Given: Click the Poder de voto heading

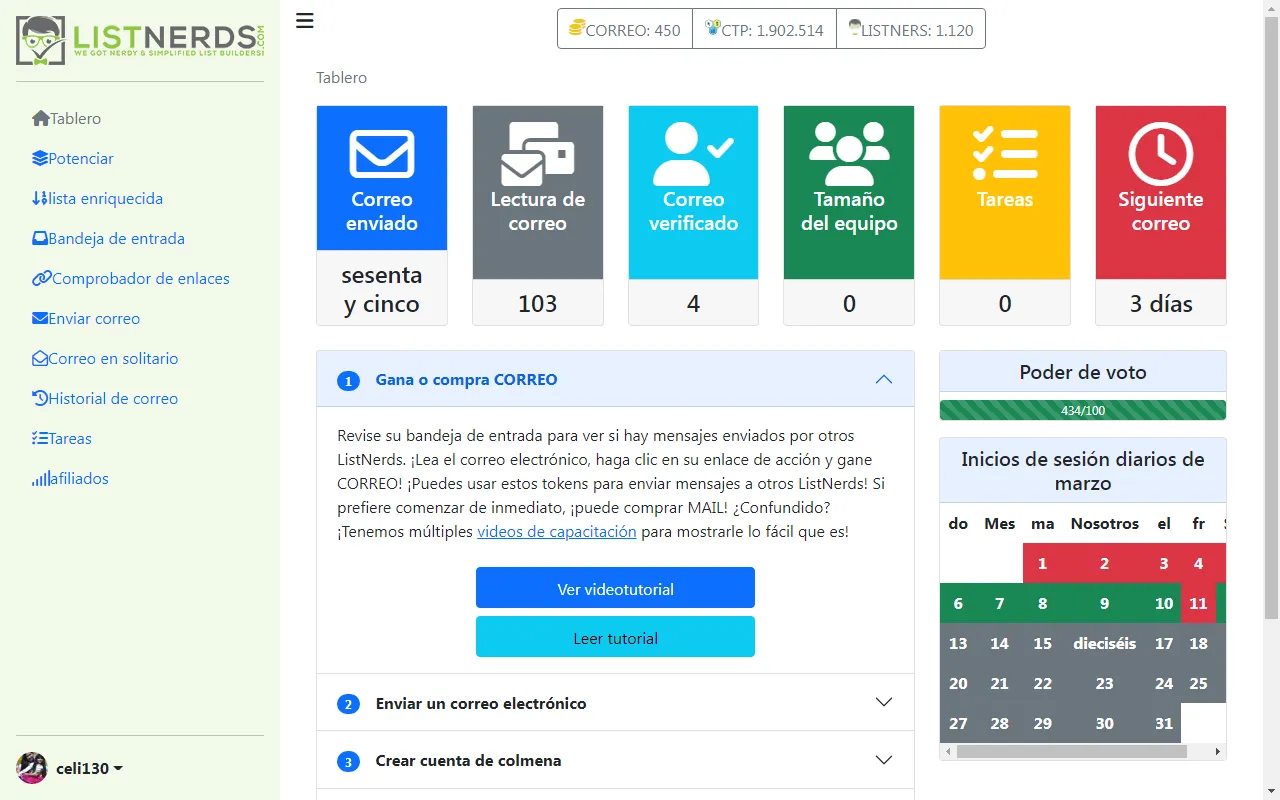Looking at the screenshot, I should pos(1083,372).
